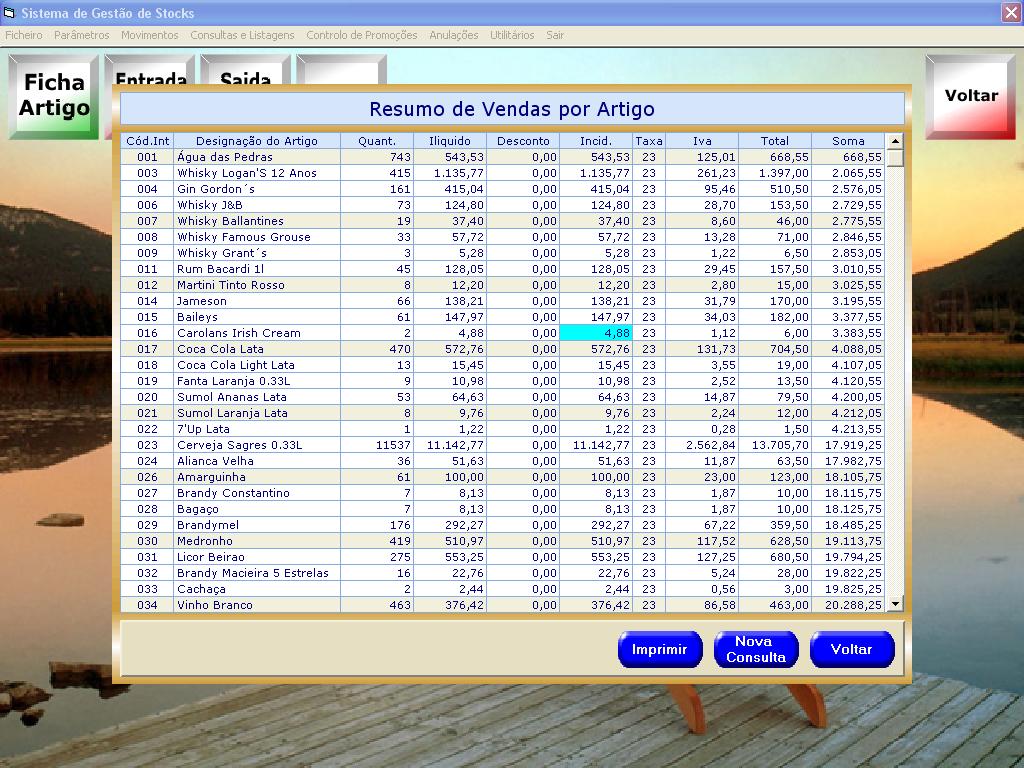Click the Quant. column header
This screenshot has height=768, width=1024.
[377, 141]
